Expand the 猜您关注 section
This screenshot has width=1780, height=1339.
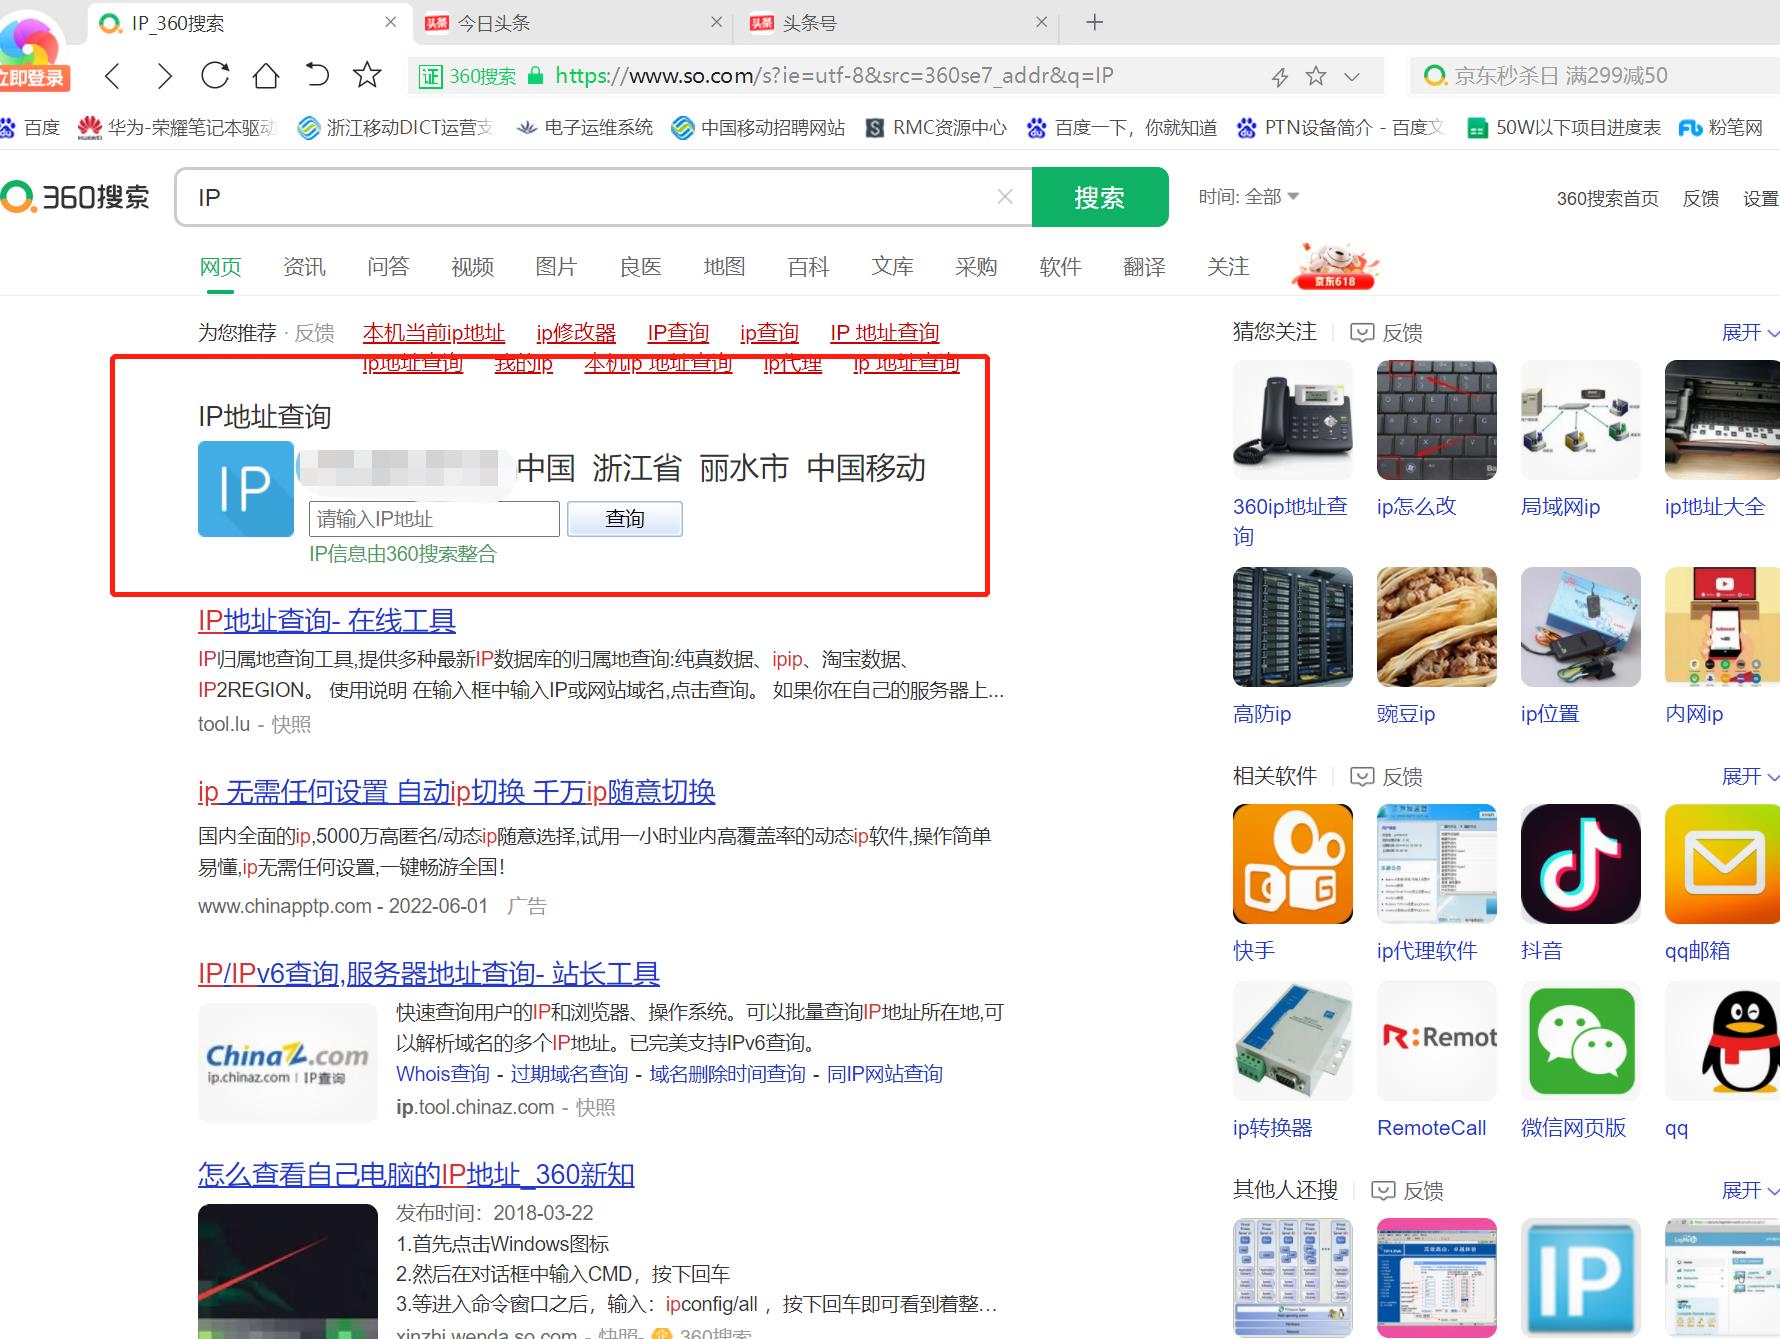[1748, 332]
